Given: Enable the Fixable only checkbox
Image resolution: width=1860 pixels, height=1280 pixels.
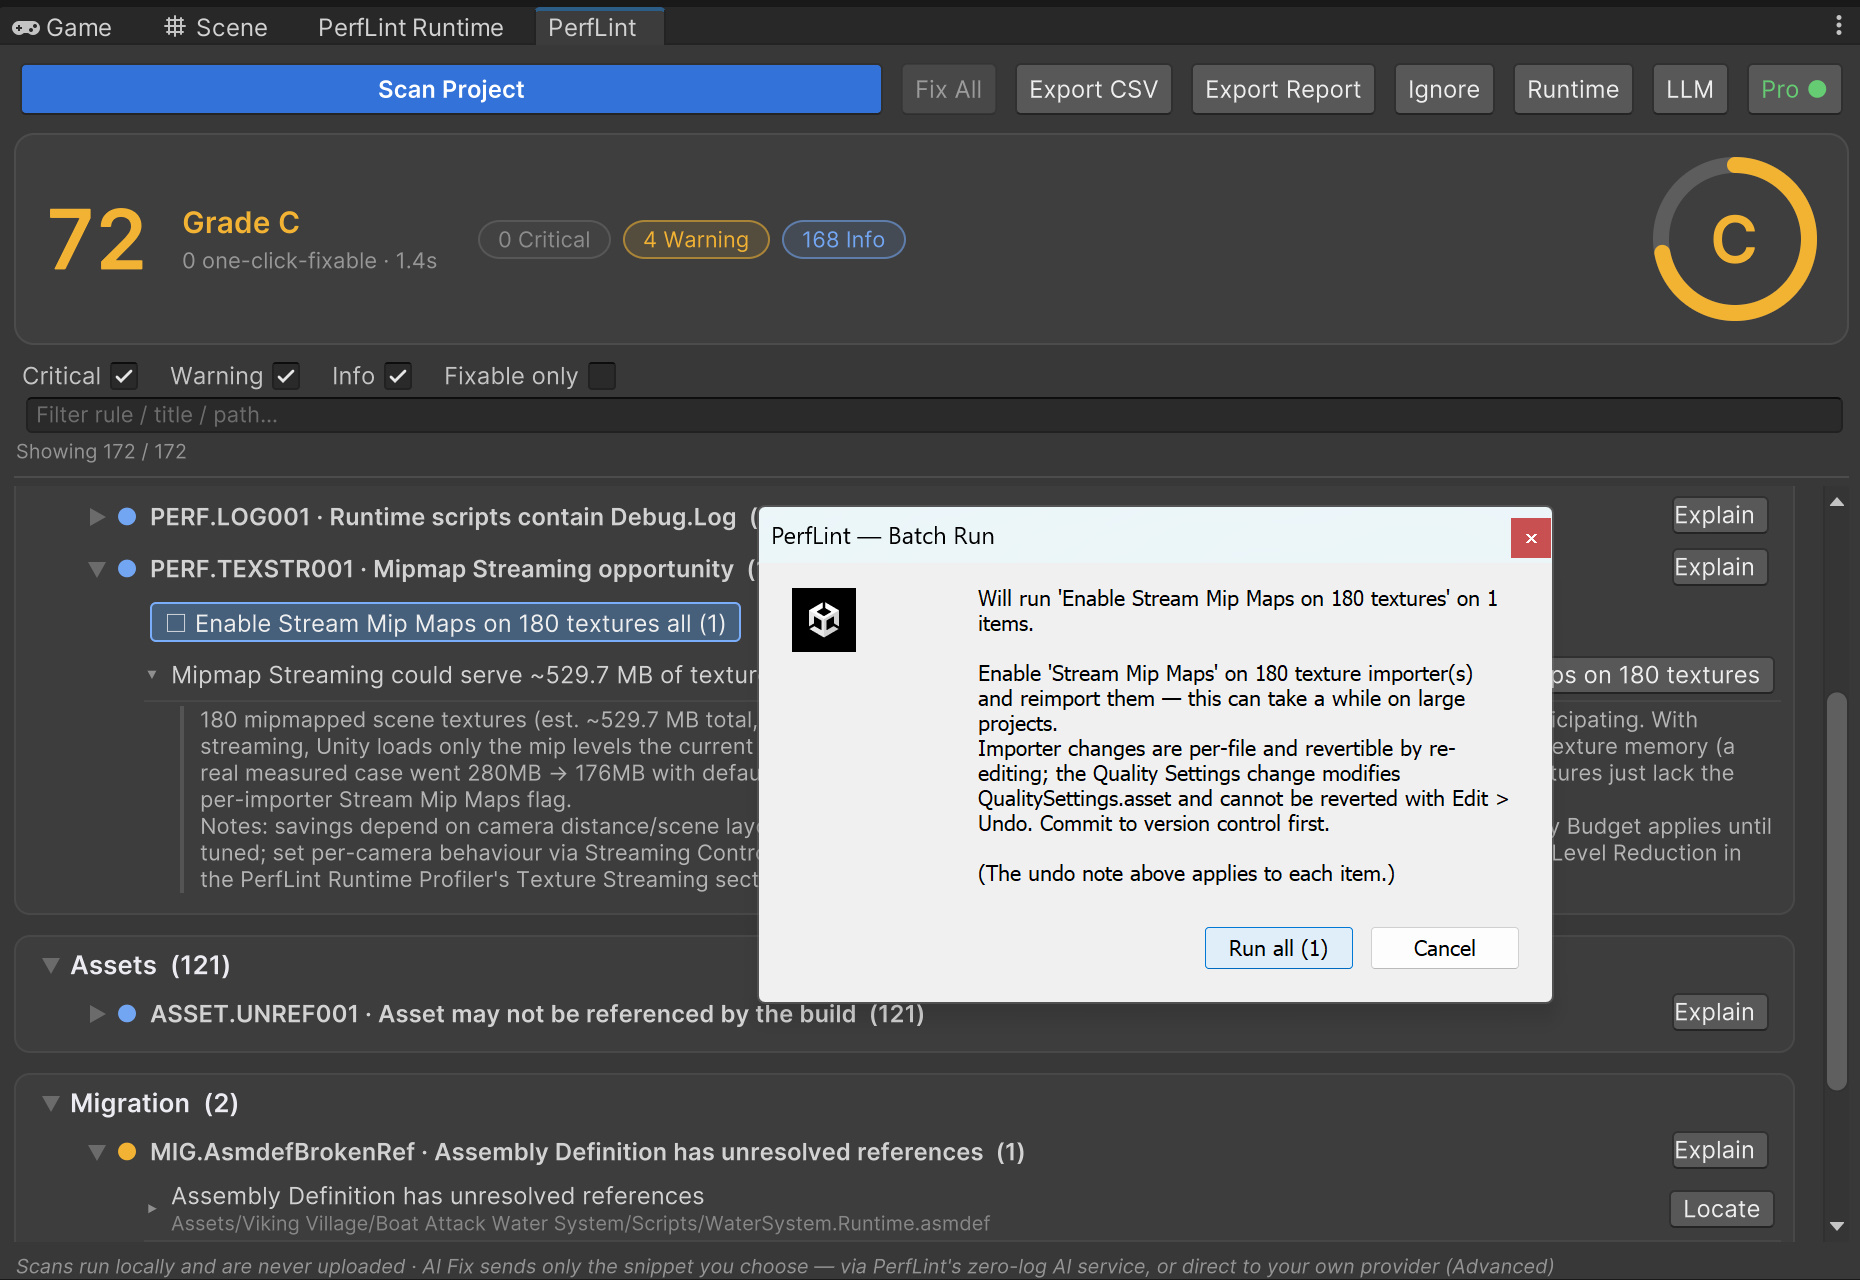Looking at the screenshot, I should click(602, 376).
